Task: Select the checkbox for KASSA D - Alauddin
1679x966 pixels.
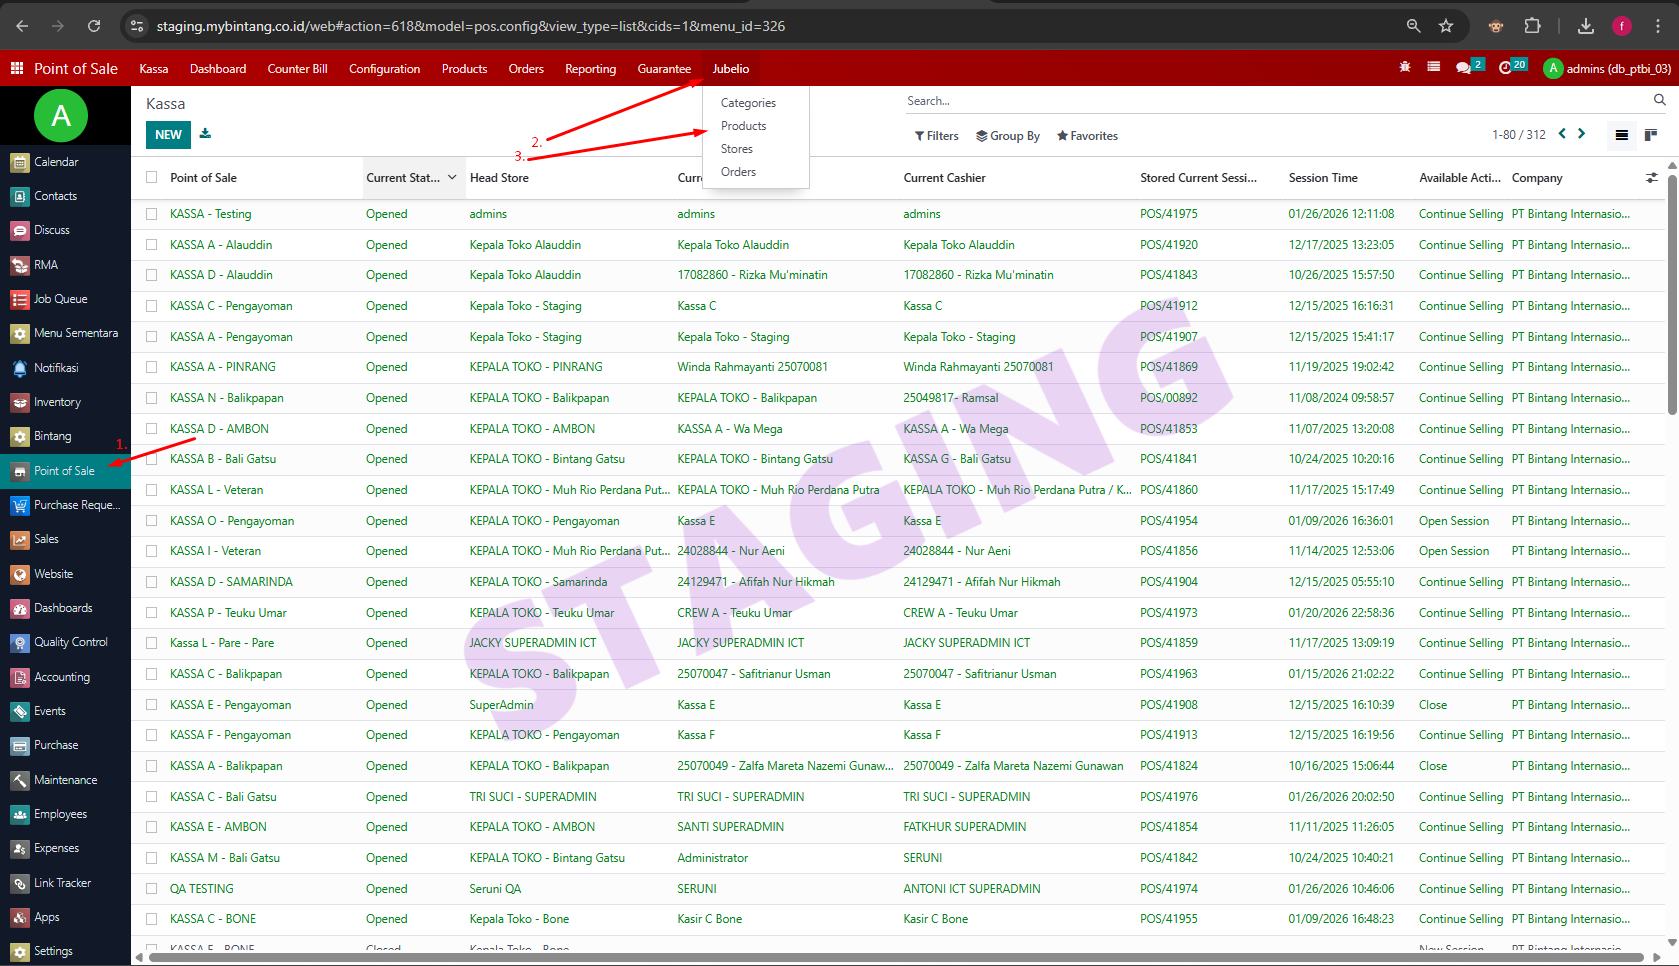Action: pos(152,275)
